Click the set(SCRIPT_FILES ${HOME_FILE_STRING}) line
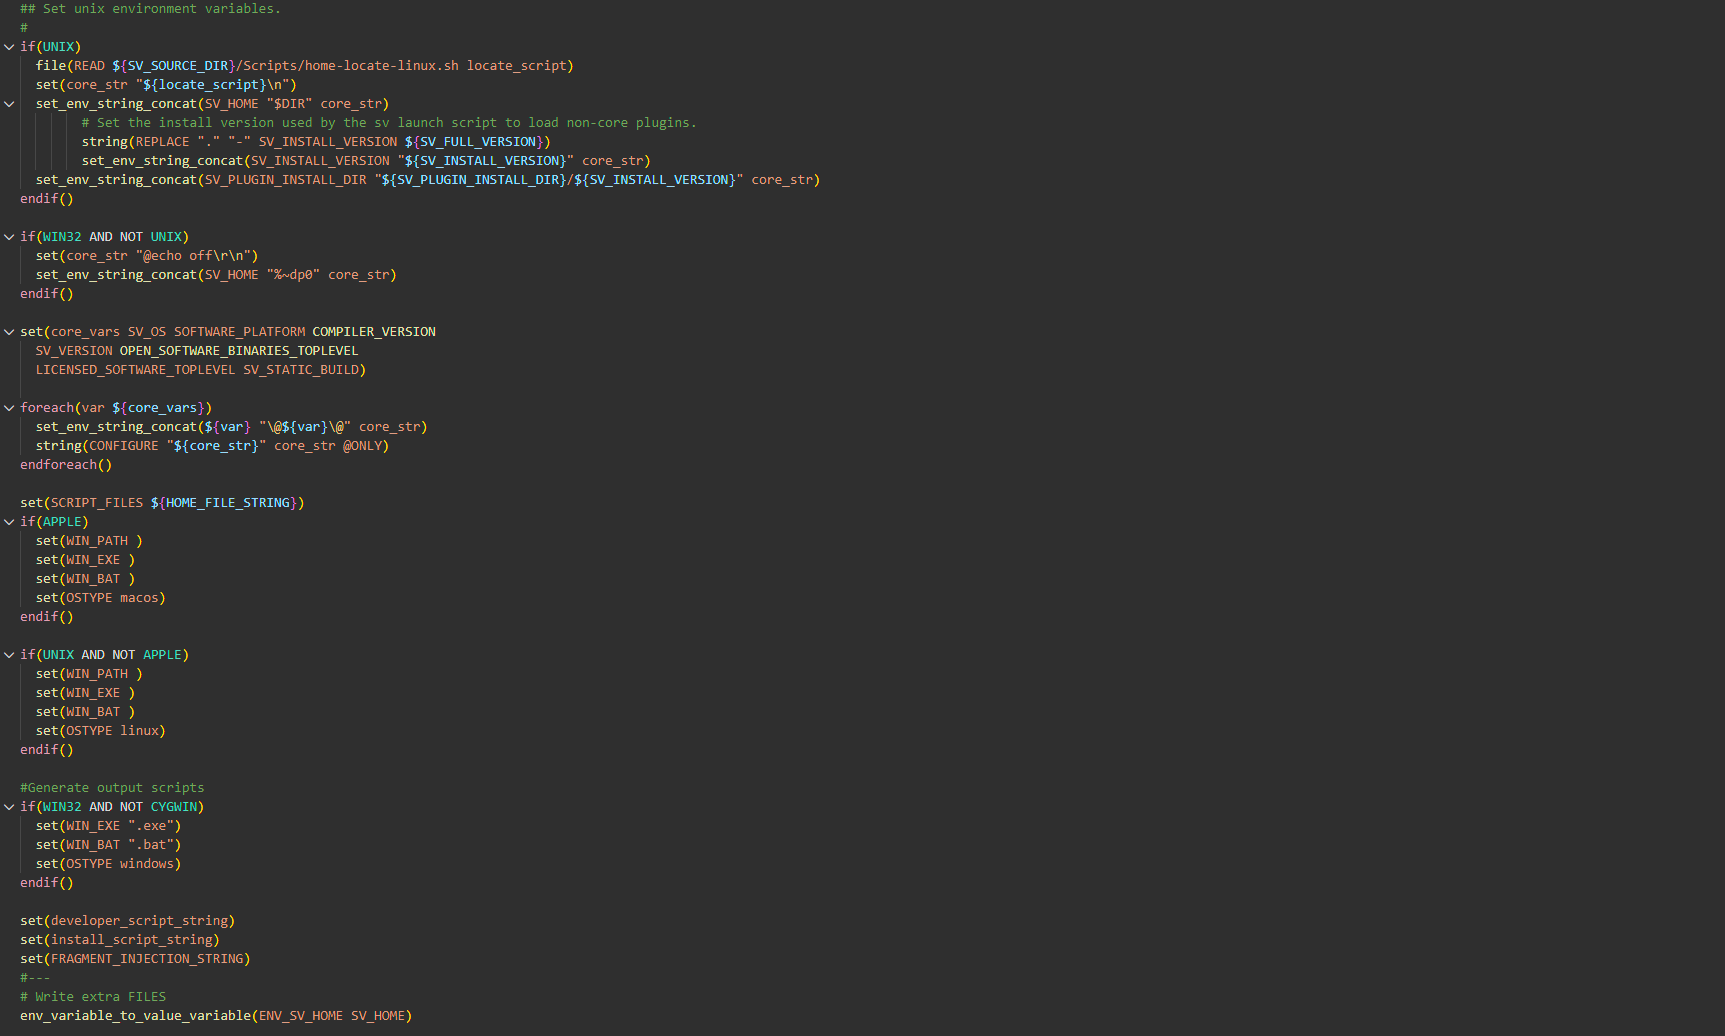Image resolution: width=1725 pixels, height=1036 pixels. click(161, 503)
